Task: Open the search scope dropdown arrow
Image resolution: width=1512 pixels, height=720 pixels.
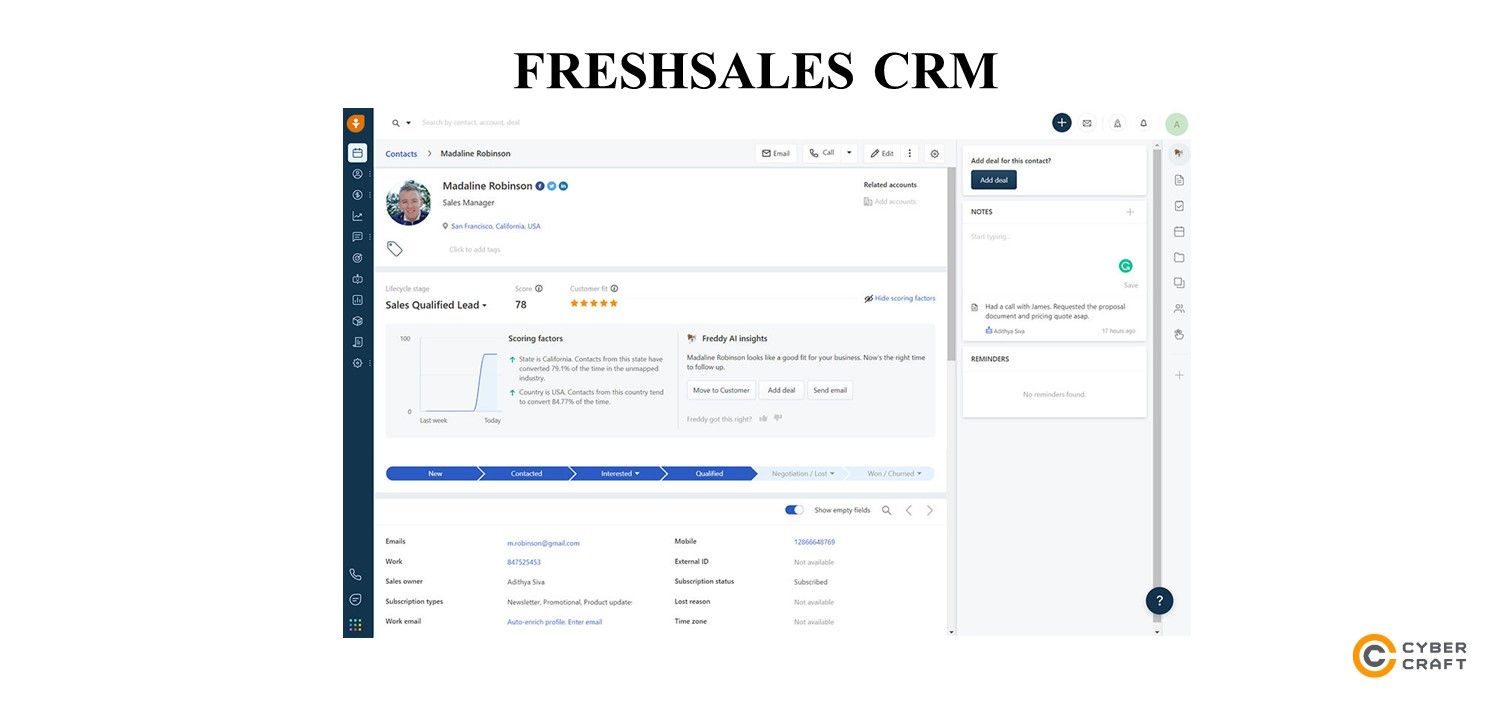Action: pos(408,123)
